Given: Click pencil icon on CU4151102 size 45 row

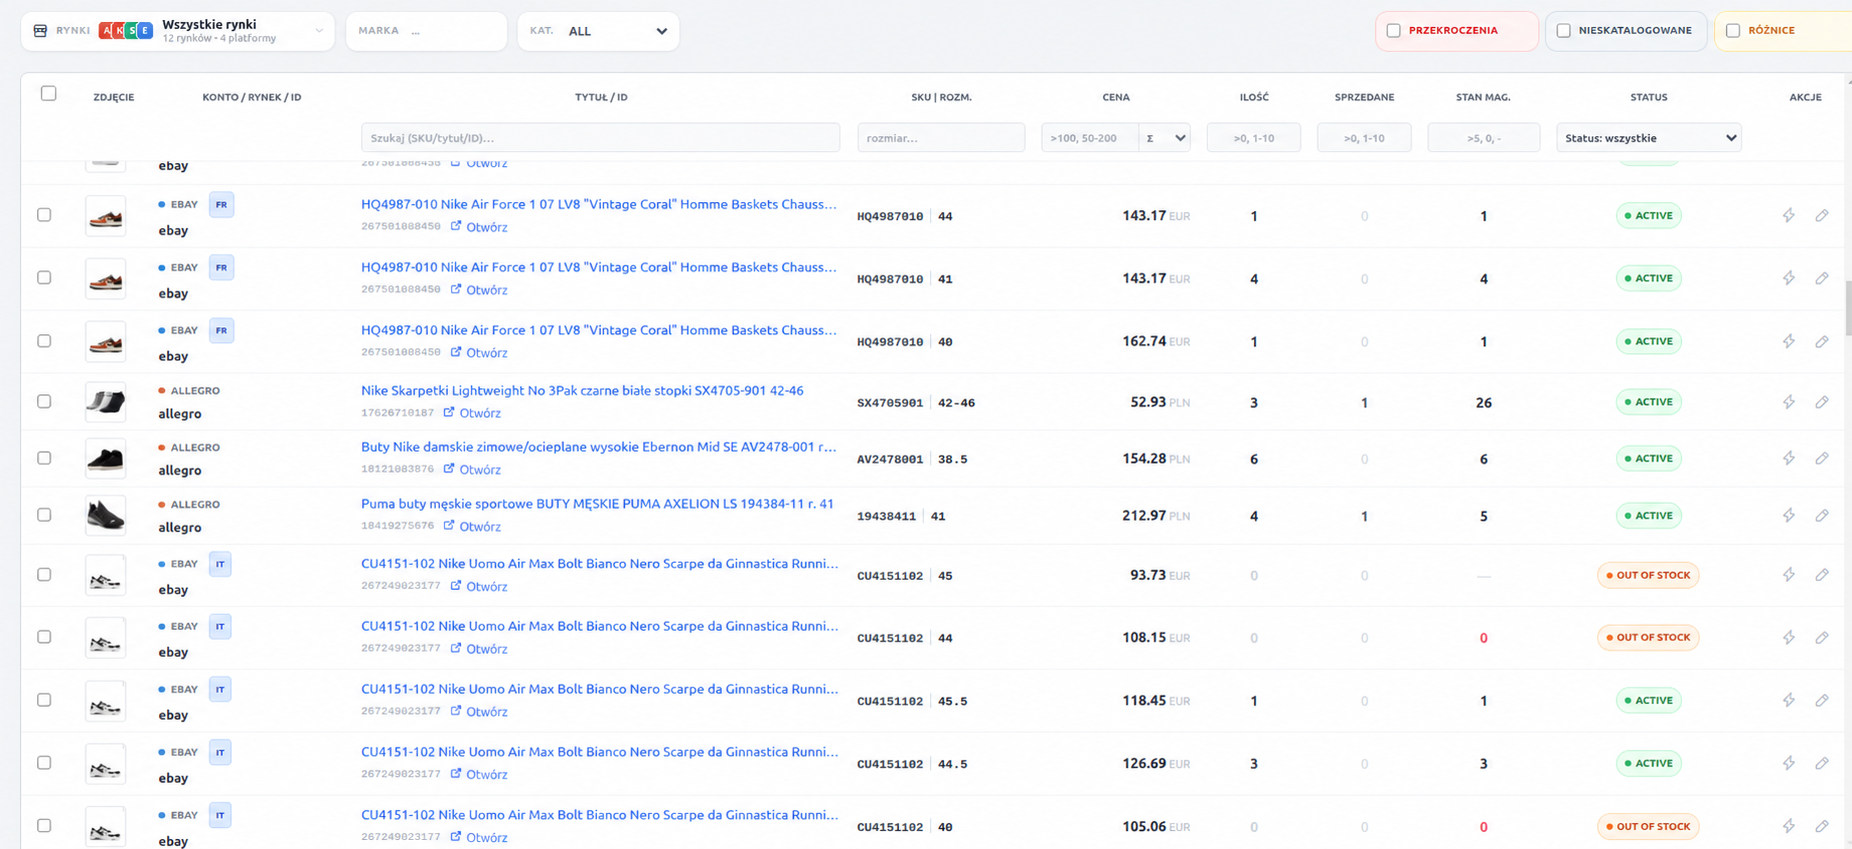Looking at the screenshot, I should click(1822, 575).
